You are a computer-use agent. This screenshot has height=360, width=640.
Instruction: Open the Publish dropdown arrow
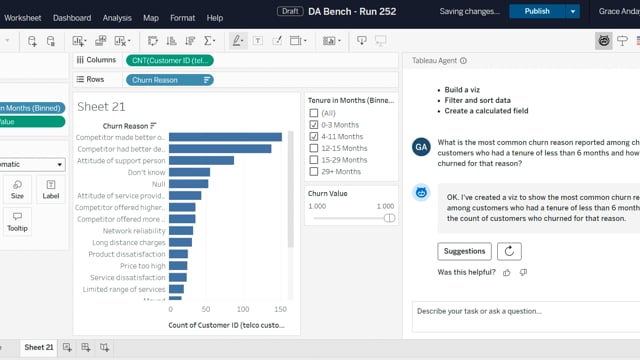(573, 11)
